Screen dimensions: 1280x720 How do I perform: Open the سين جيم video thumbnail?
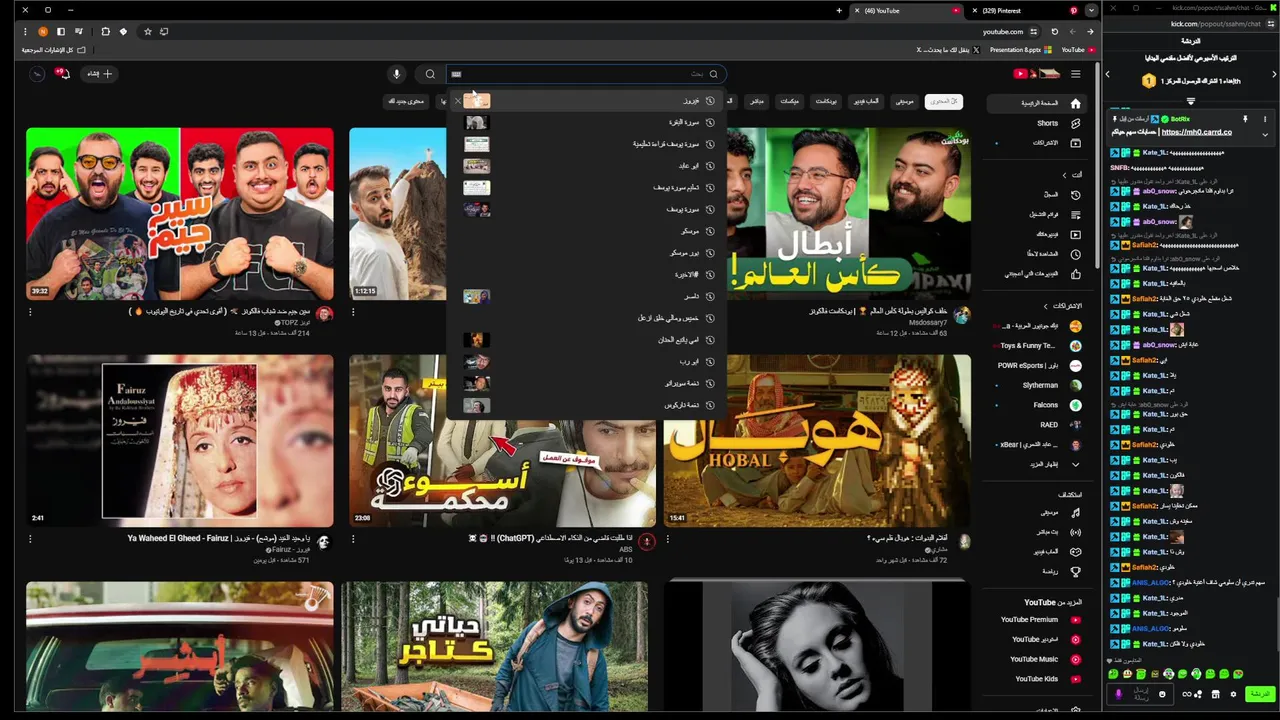click(180, 214)
